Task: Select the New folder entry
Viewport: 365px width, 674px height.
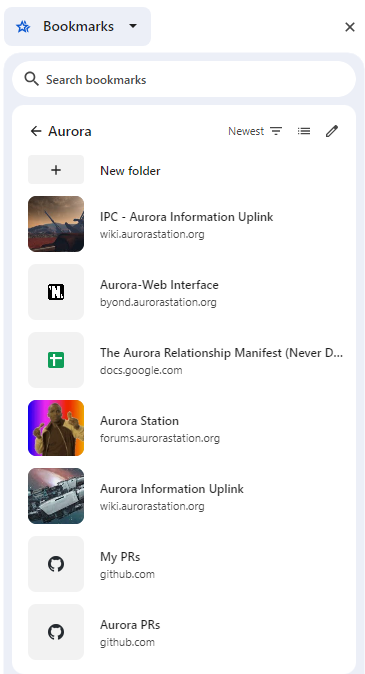Action: [186, 170]
